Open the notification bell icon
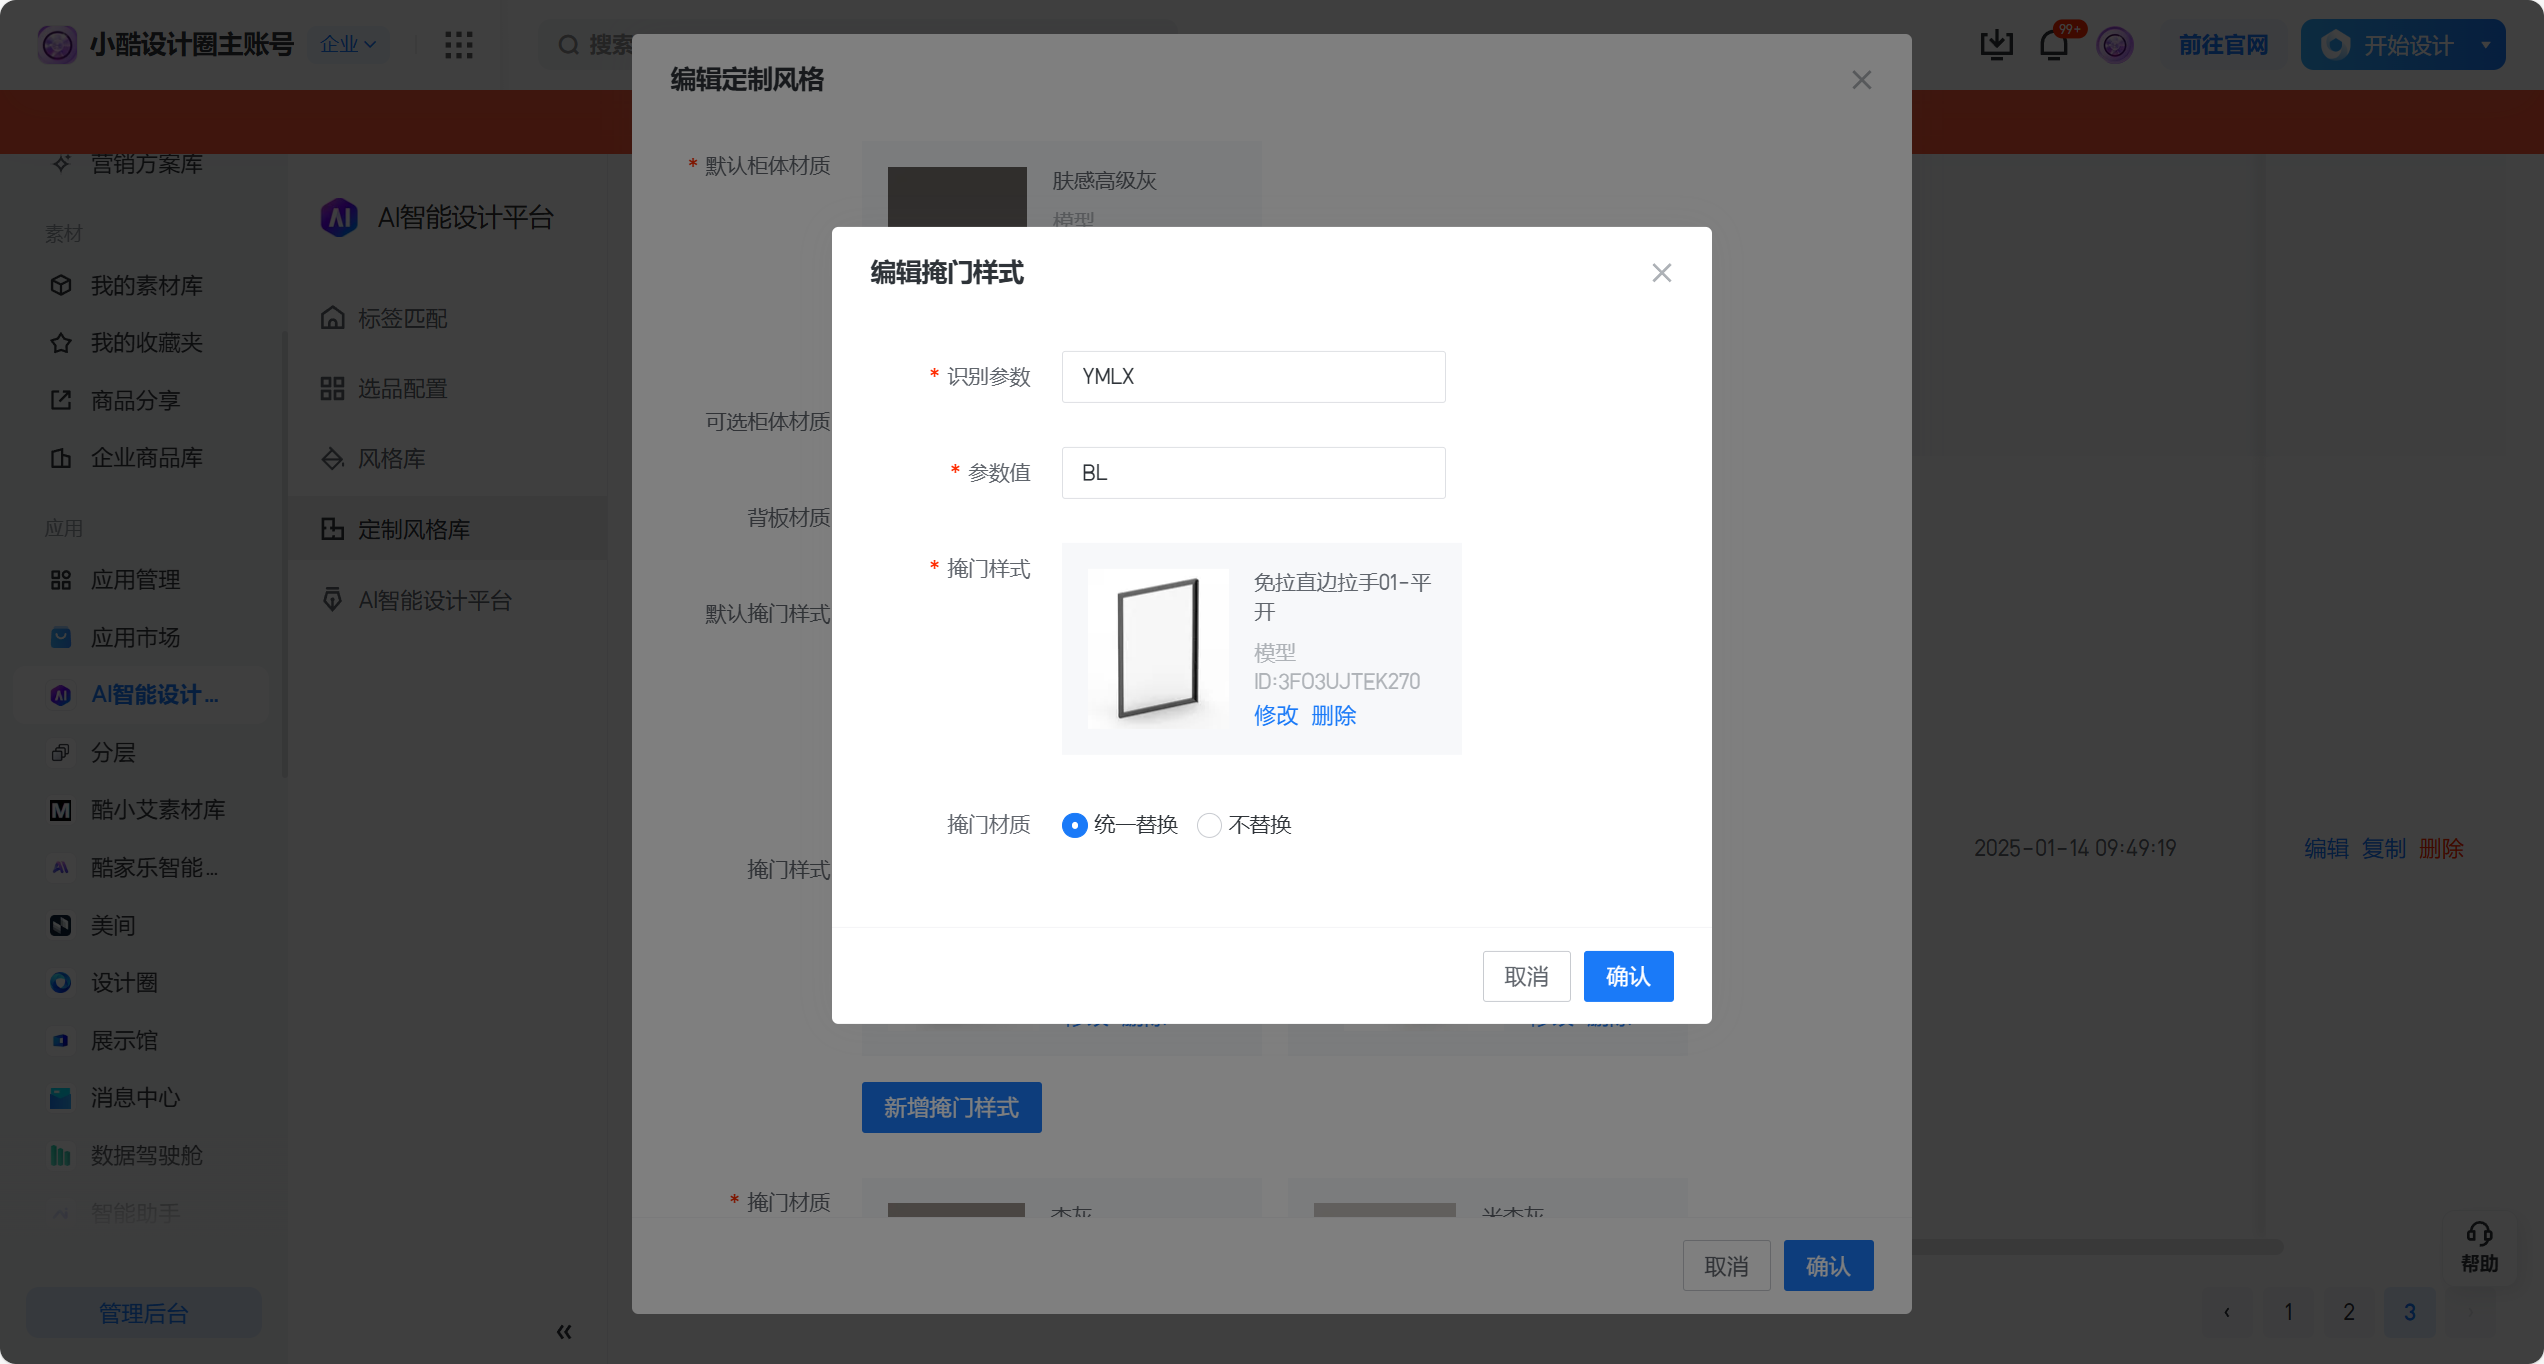The width and height of the screenshot is (2544, 1364). pos(2054,45)
